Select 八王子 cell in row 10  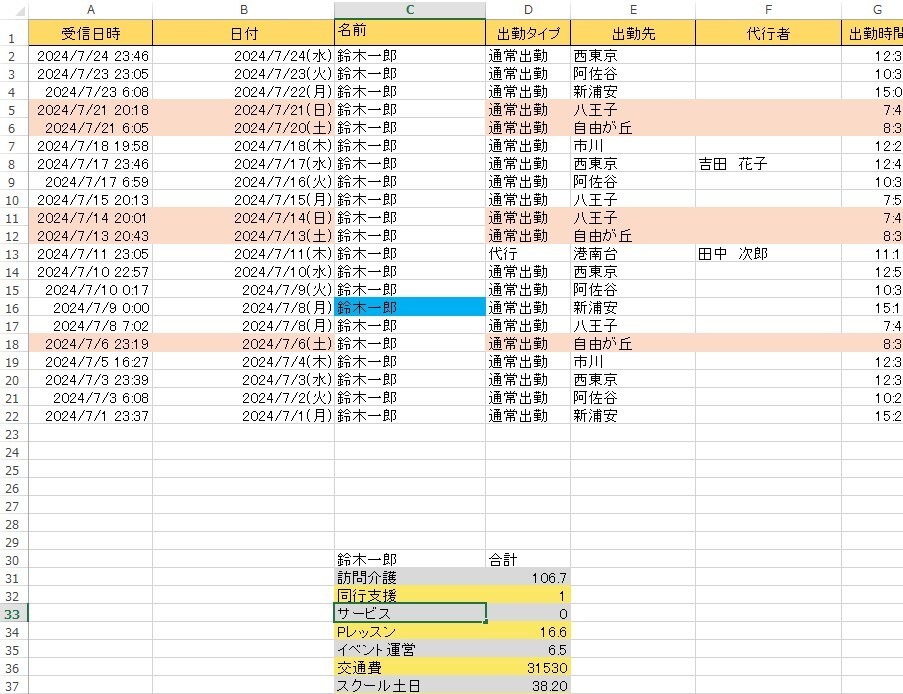[633, 200]
